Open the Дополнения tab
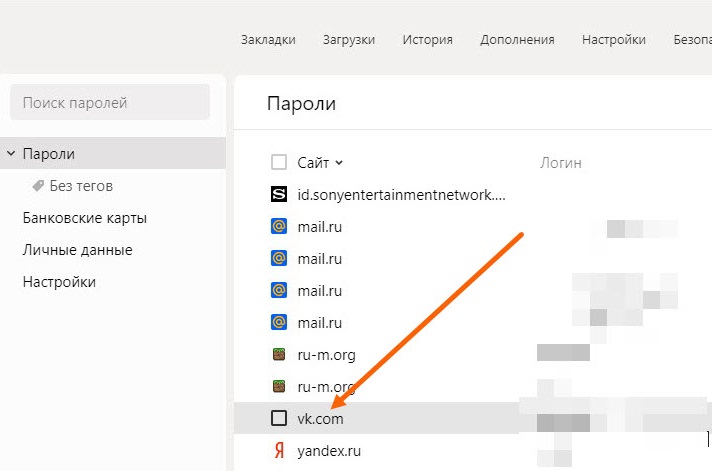The height and width of the screenshot is (471, 712). pyautogui.click(x=517, y=40)
